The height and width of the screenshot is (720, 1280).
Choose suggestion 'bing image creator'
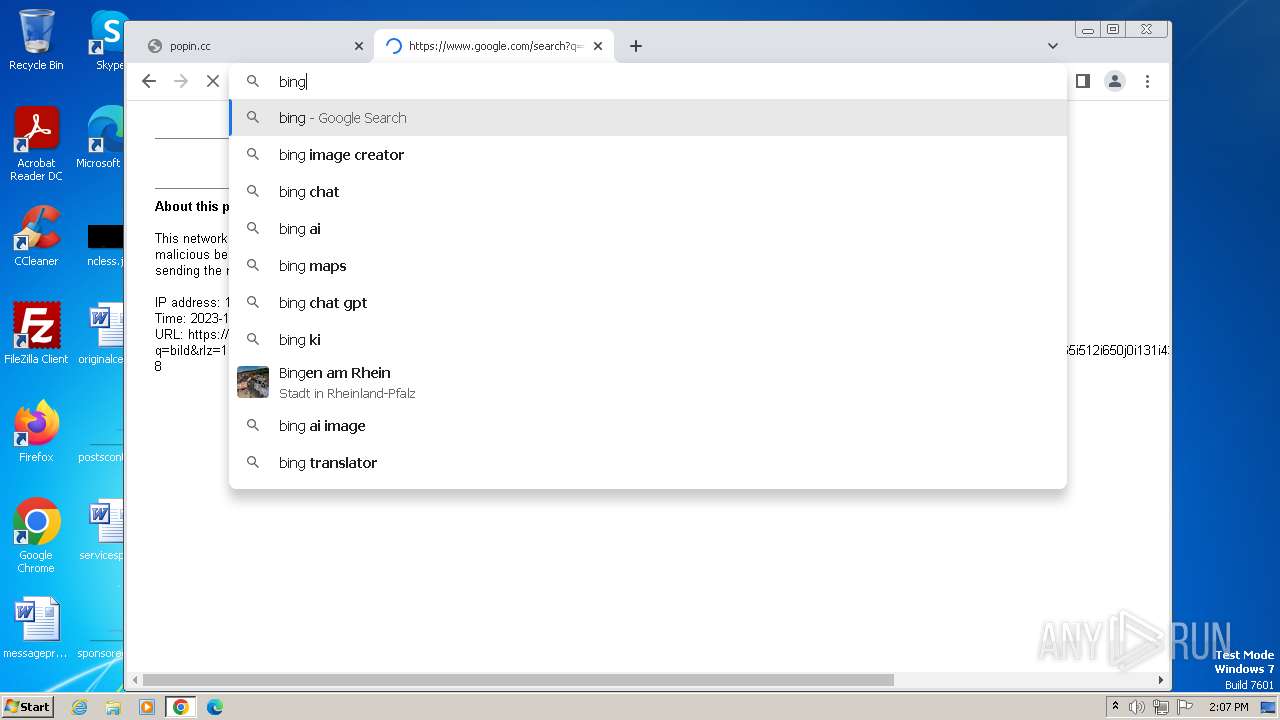tap(648, 155)
